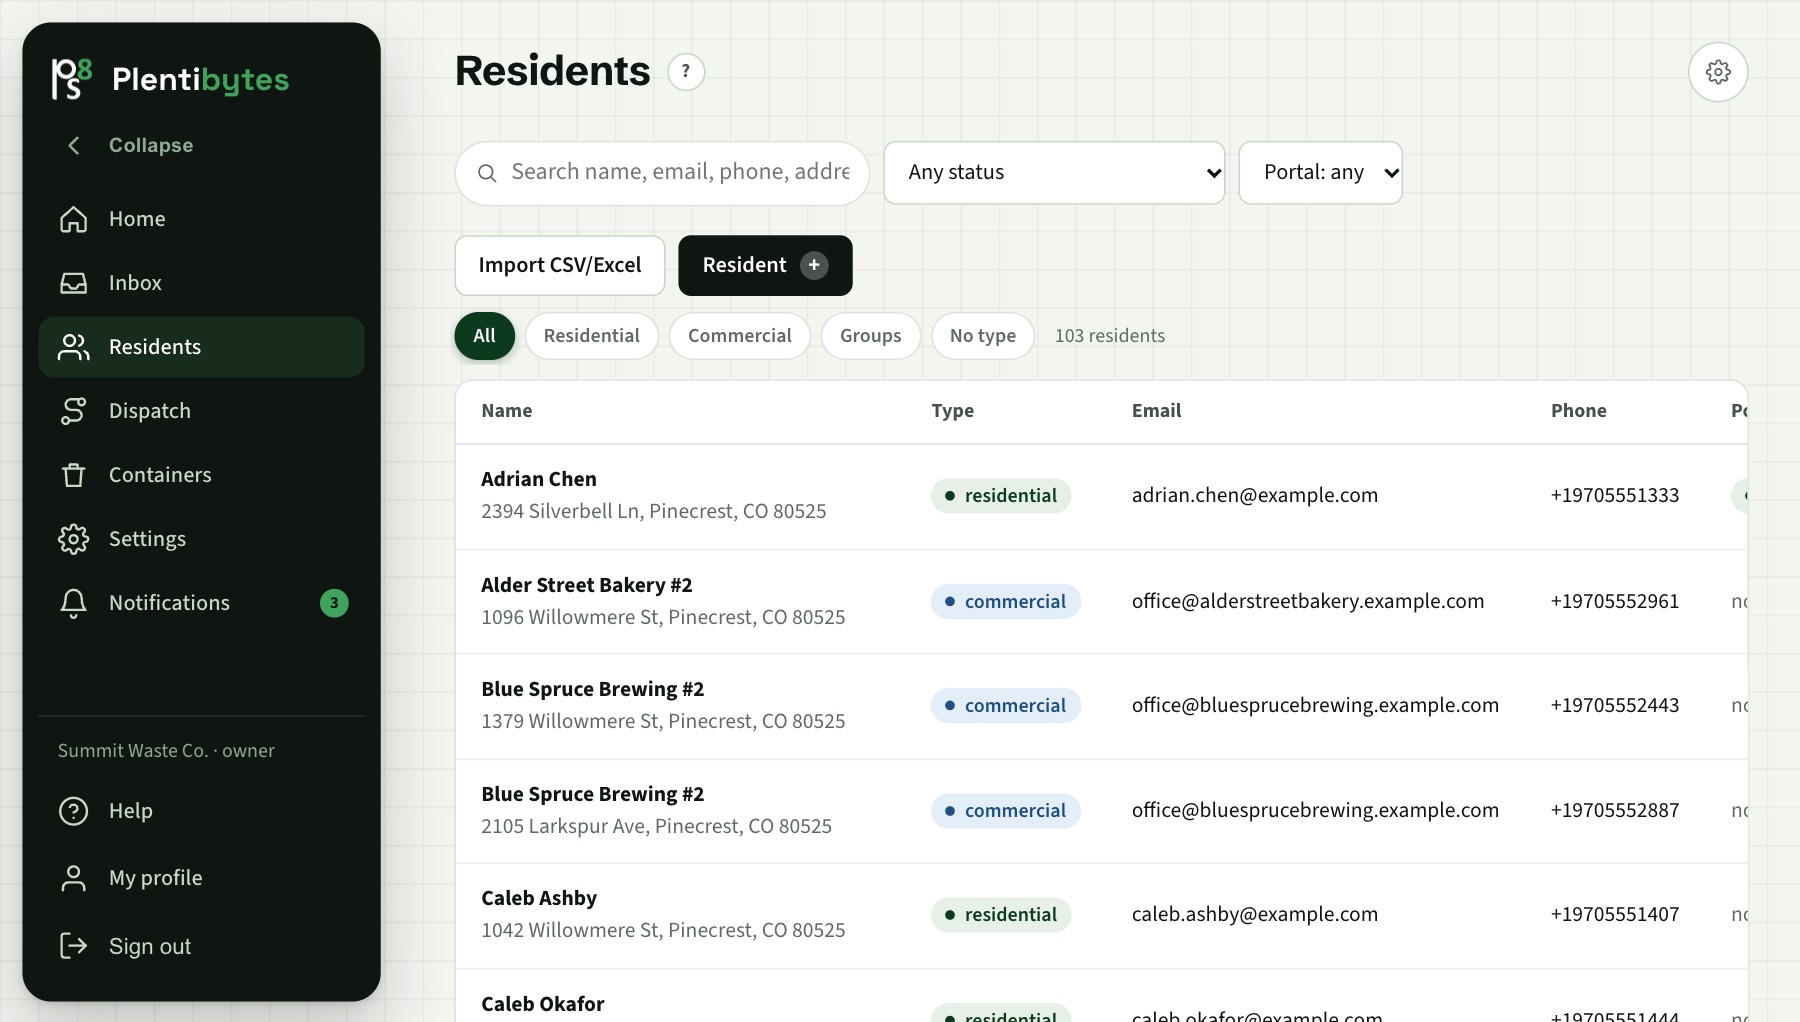Click the Containers trash bin icon
Screen dimensions: 1800x1022
(x=73, y=475)
